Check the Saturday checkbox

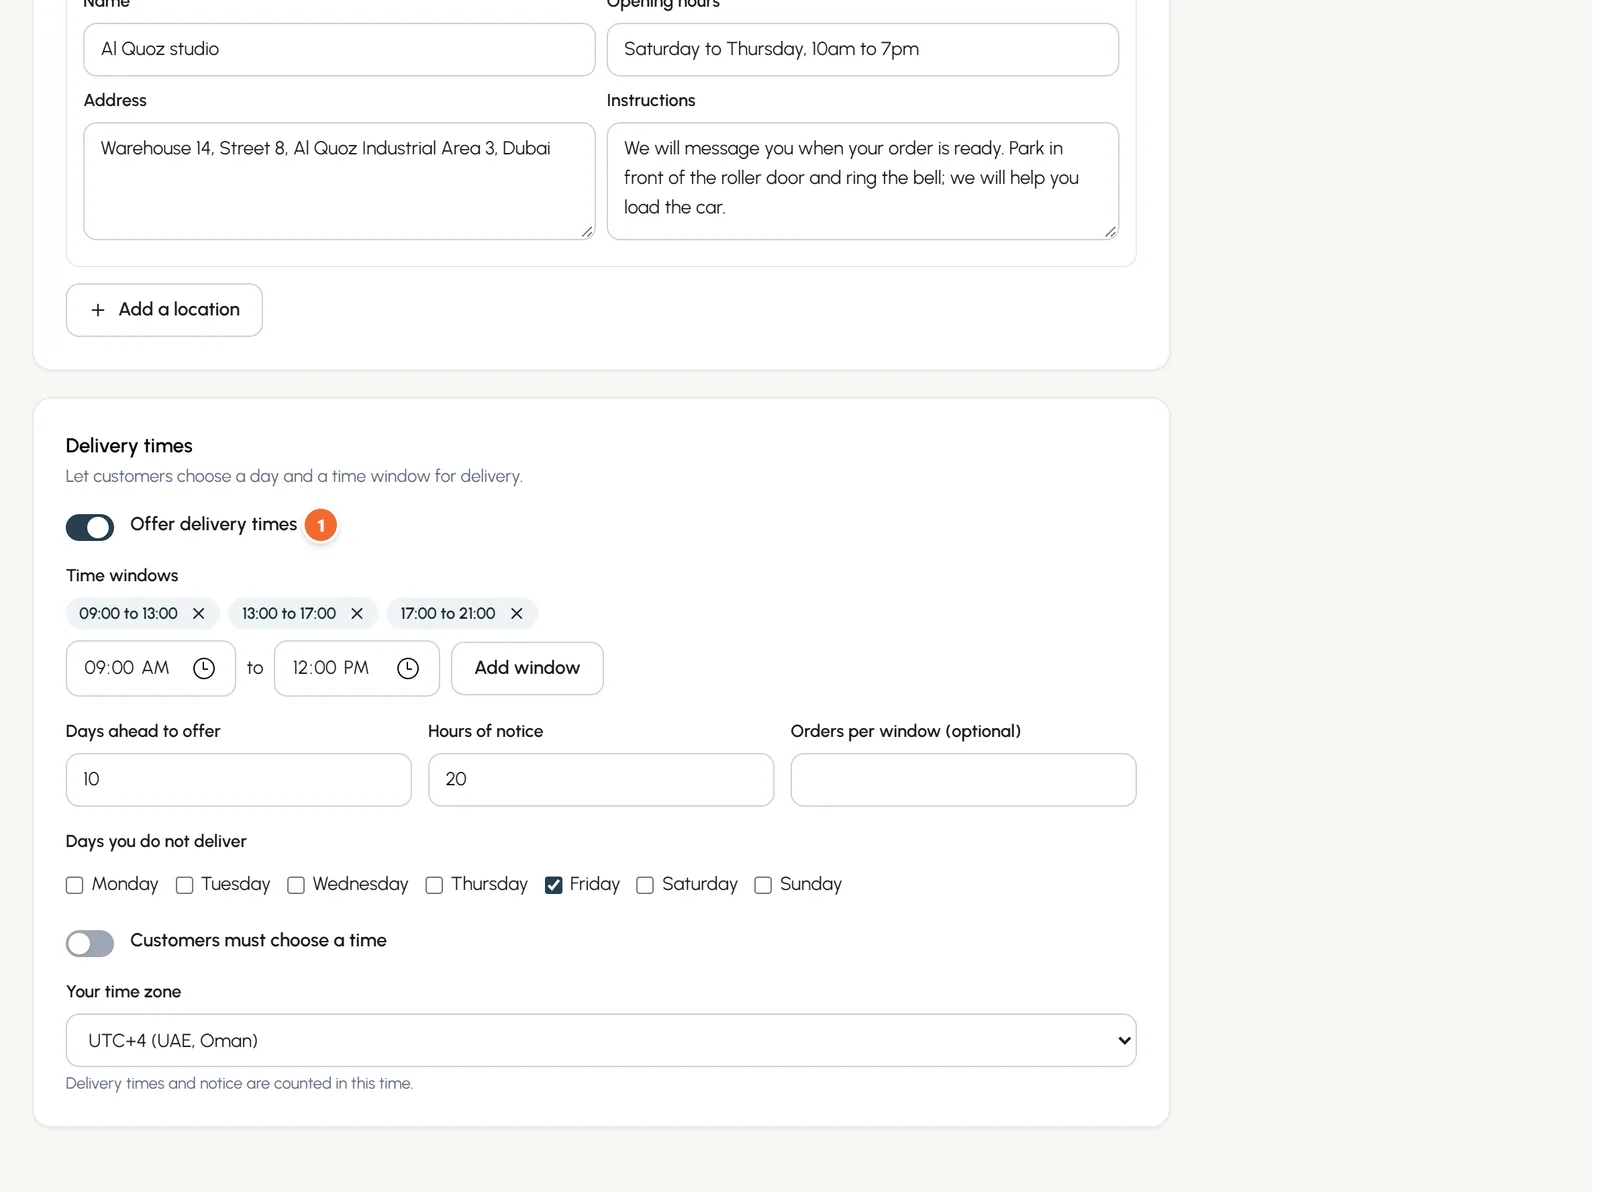645,885
